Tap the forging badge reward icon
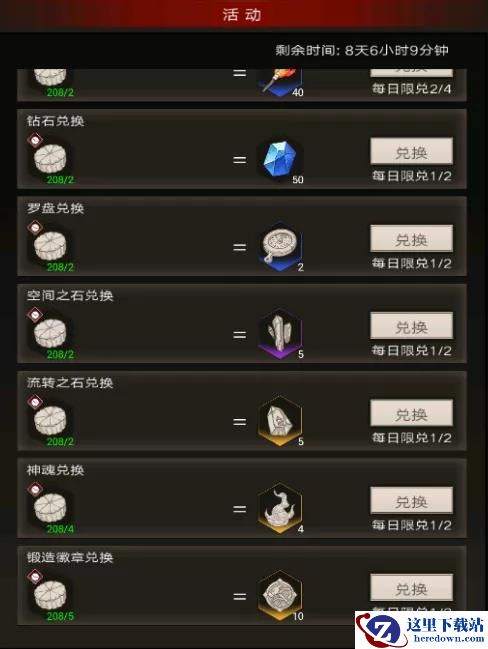488x649 pixels. (281, 596)
